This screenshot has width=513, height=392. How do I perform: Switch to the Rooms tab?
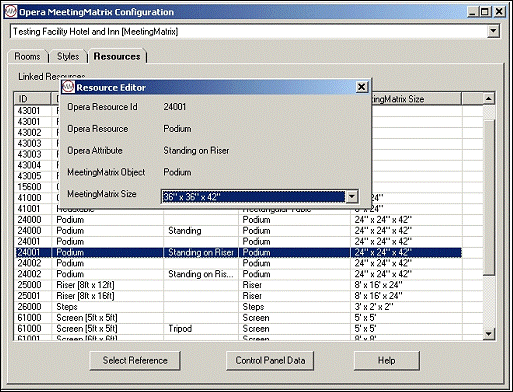27,57
